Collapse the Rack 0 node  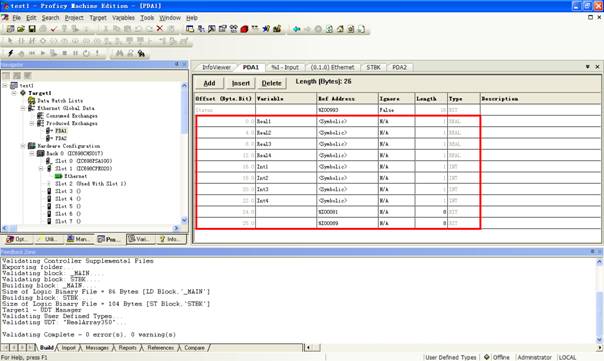(32, 153)
